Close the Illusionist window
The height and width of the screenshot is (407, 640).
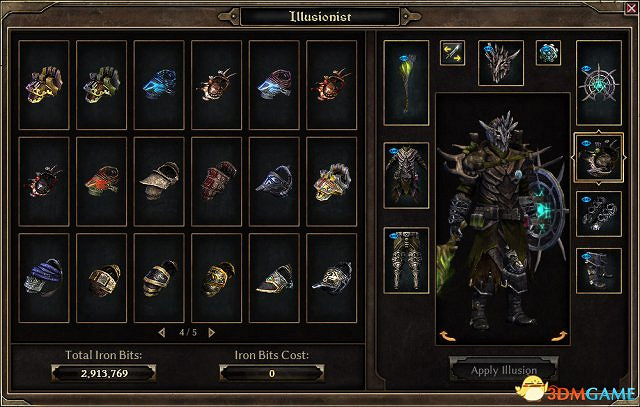[x=631, y=8]
